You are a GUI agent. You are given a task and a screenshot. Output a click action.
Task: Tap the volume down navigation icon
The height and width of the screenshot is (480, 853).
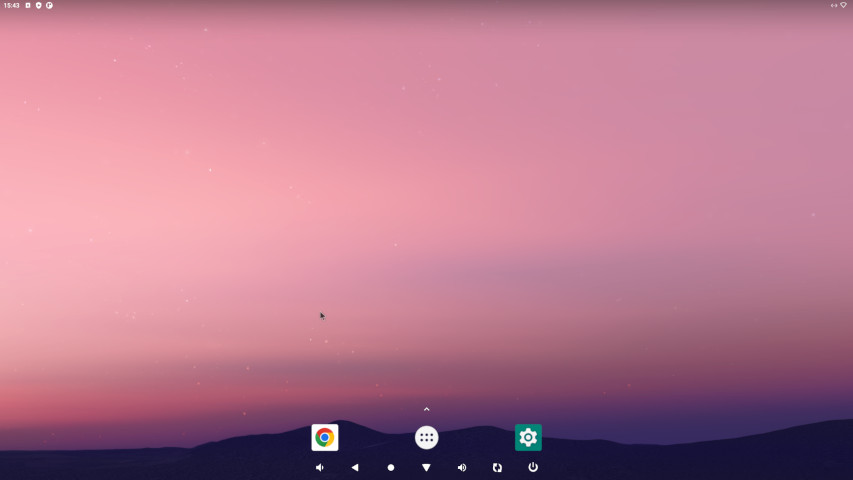pyautogui.click(x=320, y=467)
